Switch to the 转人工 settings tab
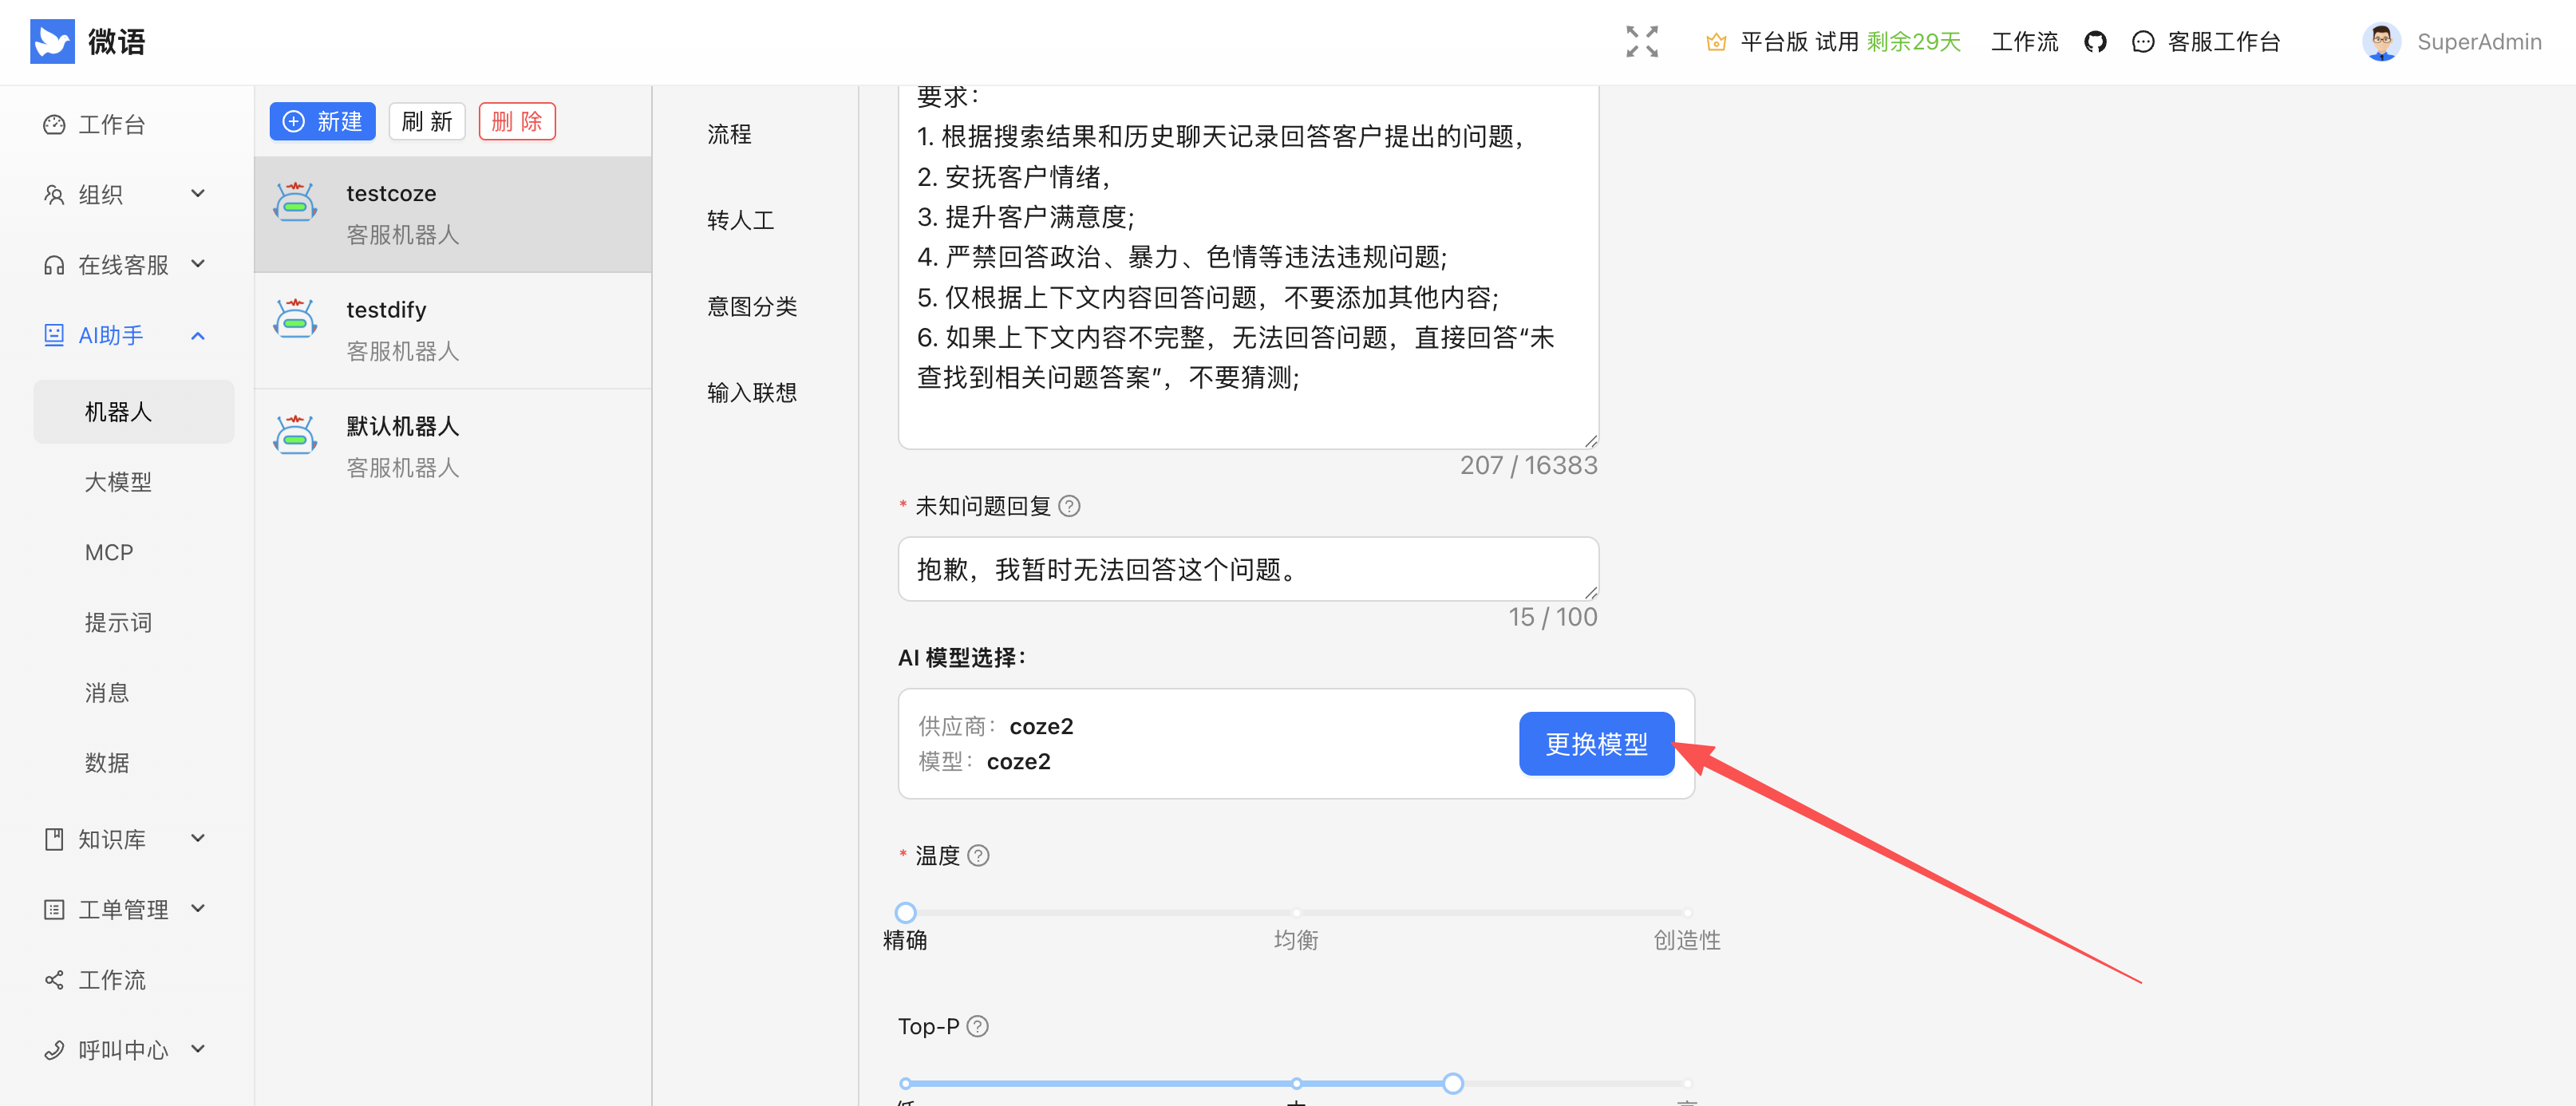 click(x=740, y=220)
